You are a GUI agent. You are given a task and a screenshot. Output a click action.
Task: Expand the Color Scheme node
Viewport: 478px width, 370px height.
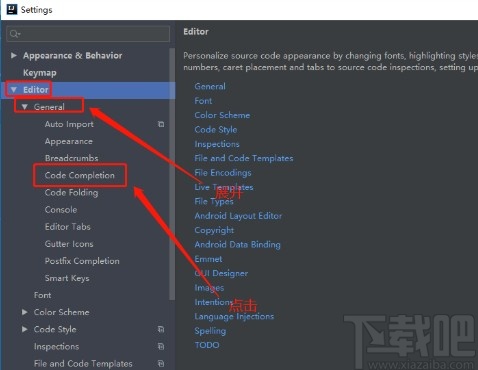coord(24,312)
